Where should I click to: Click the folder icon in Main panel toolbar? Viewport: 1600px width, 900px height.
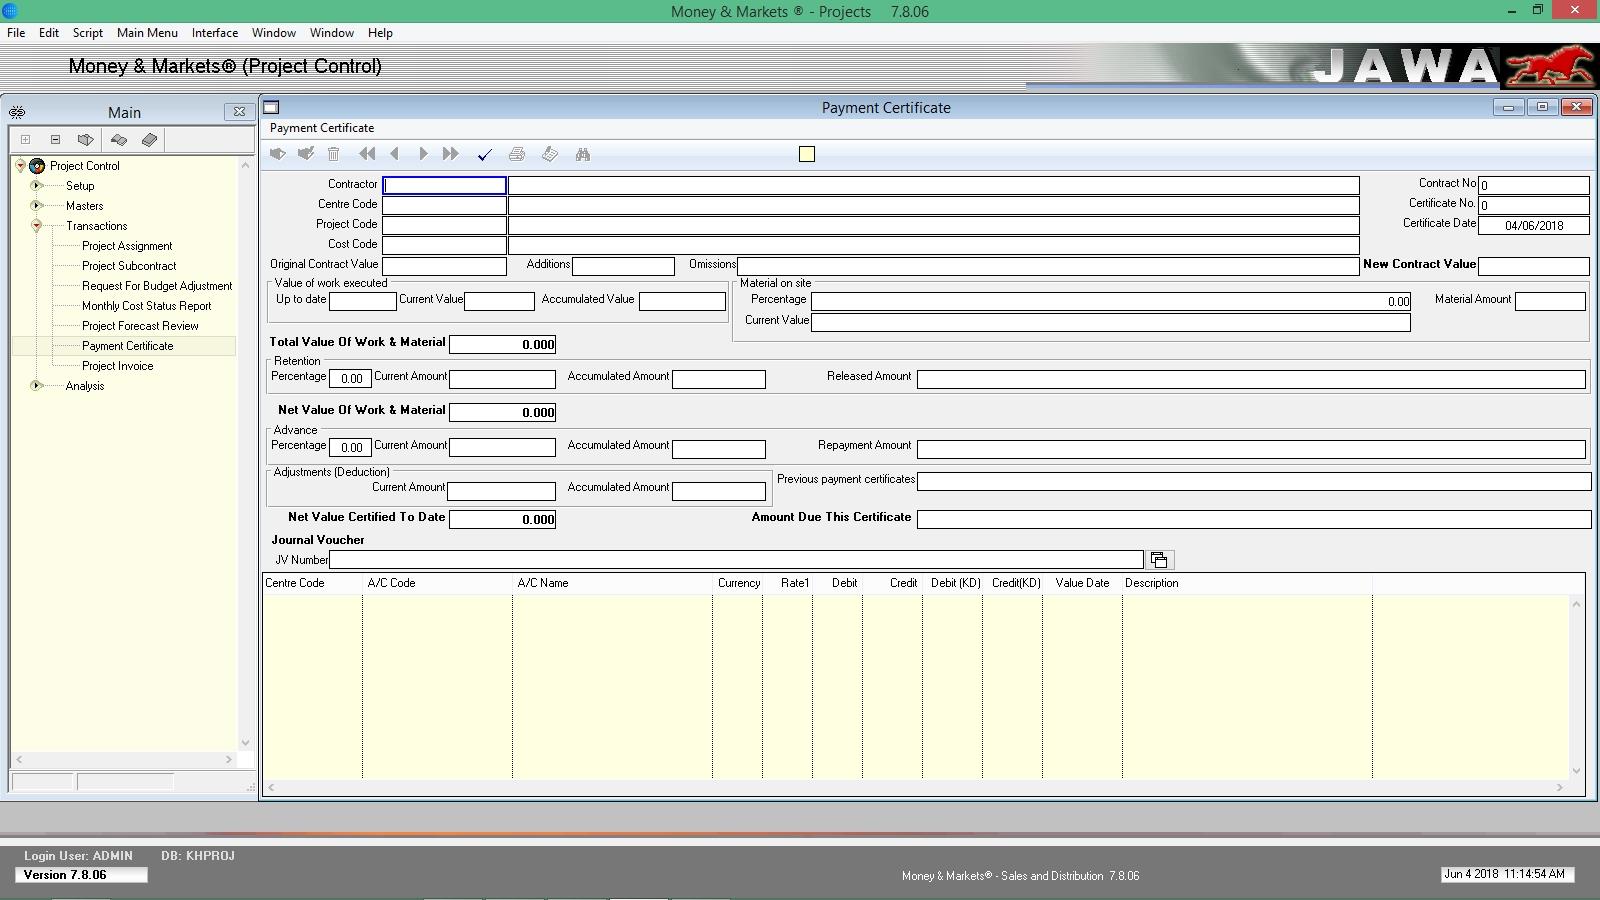point(86,140)
